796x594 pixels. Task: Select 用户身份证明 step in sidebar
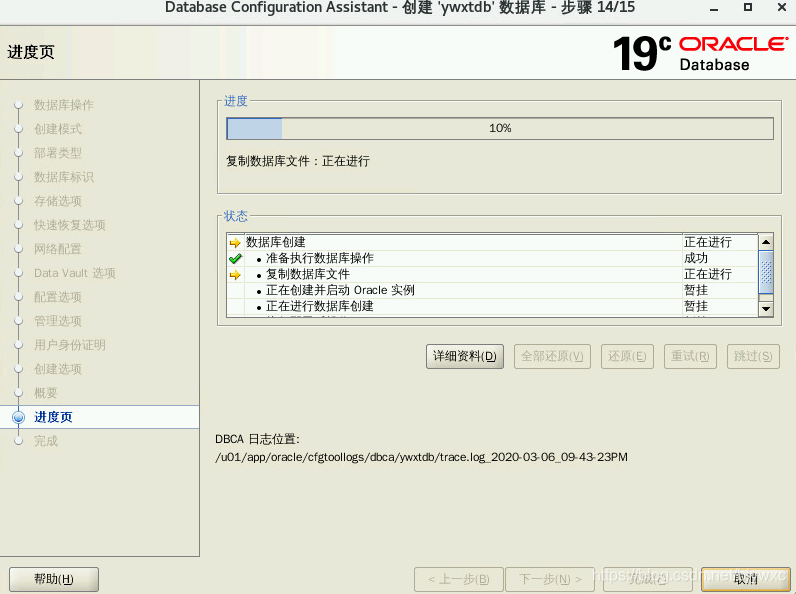pyautogui.click(x=70, y=345)
